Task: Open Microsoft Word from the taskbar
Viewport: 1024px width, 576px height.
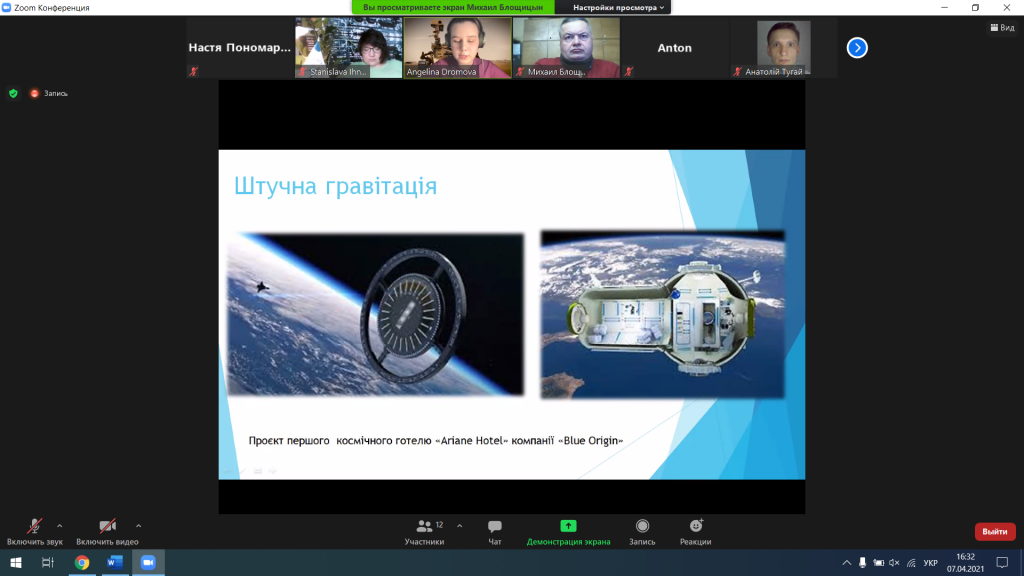Action: click(115, 562)
